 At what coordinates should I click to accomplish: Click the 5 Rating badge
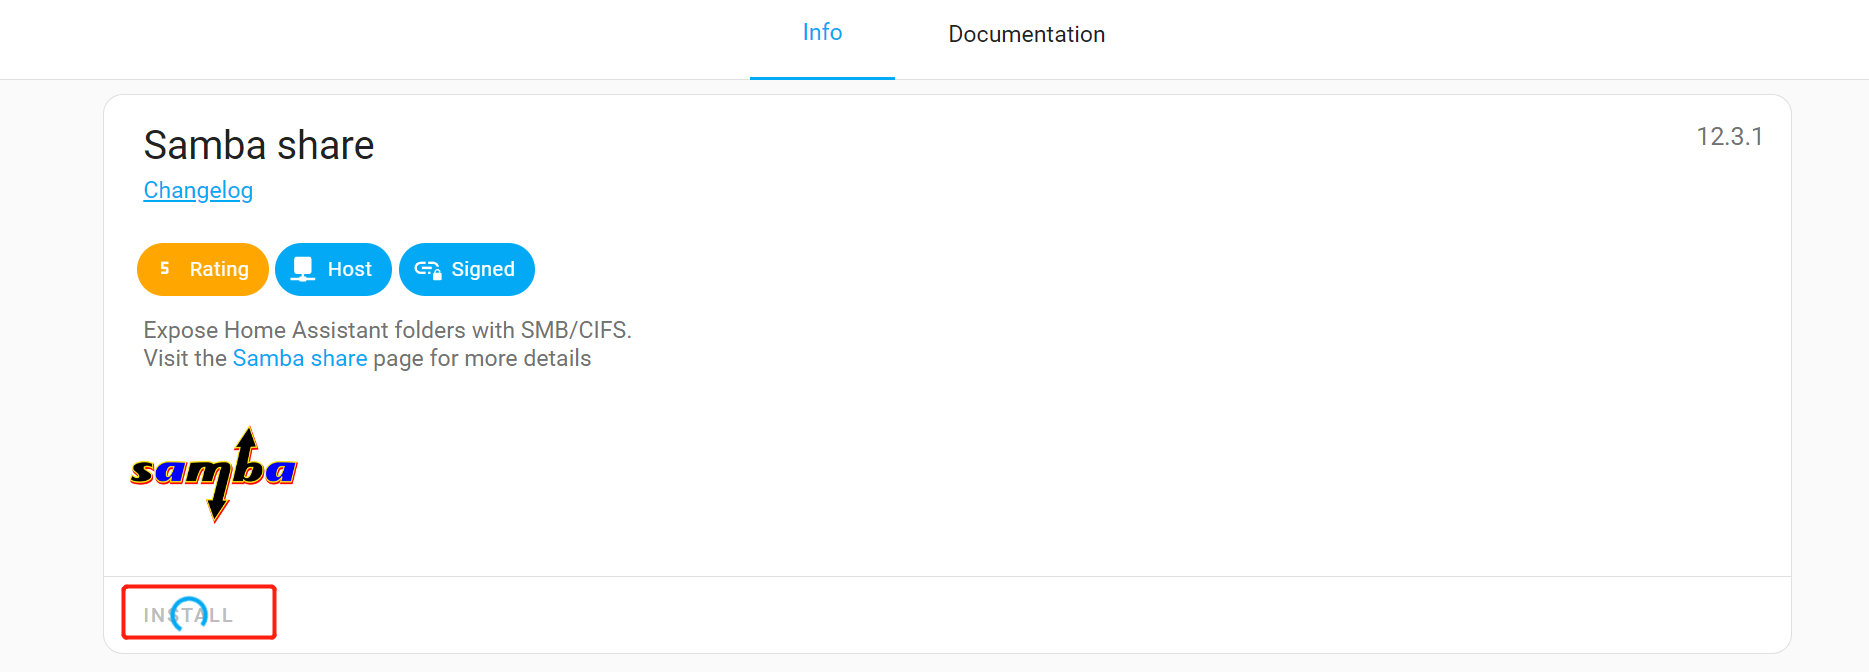tap(203, 269)
